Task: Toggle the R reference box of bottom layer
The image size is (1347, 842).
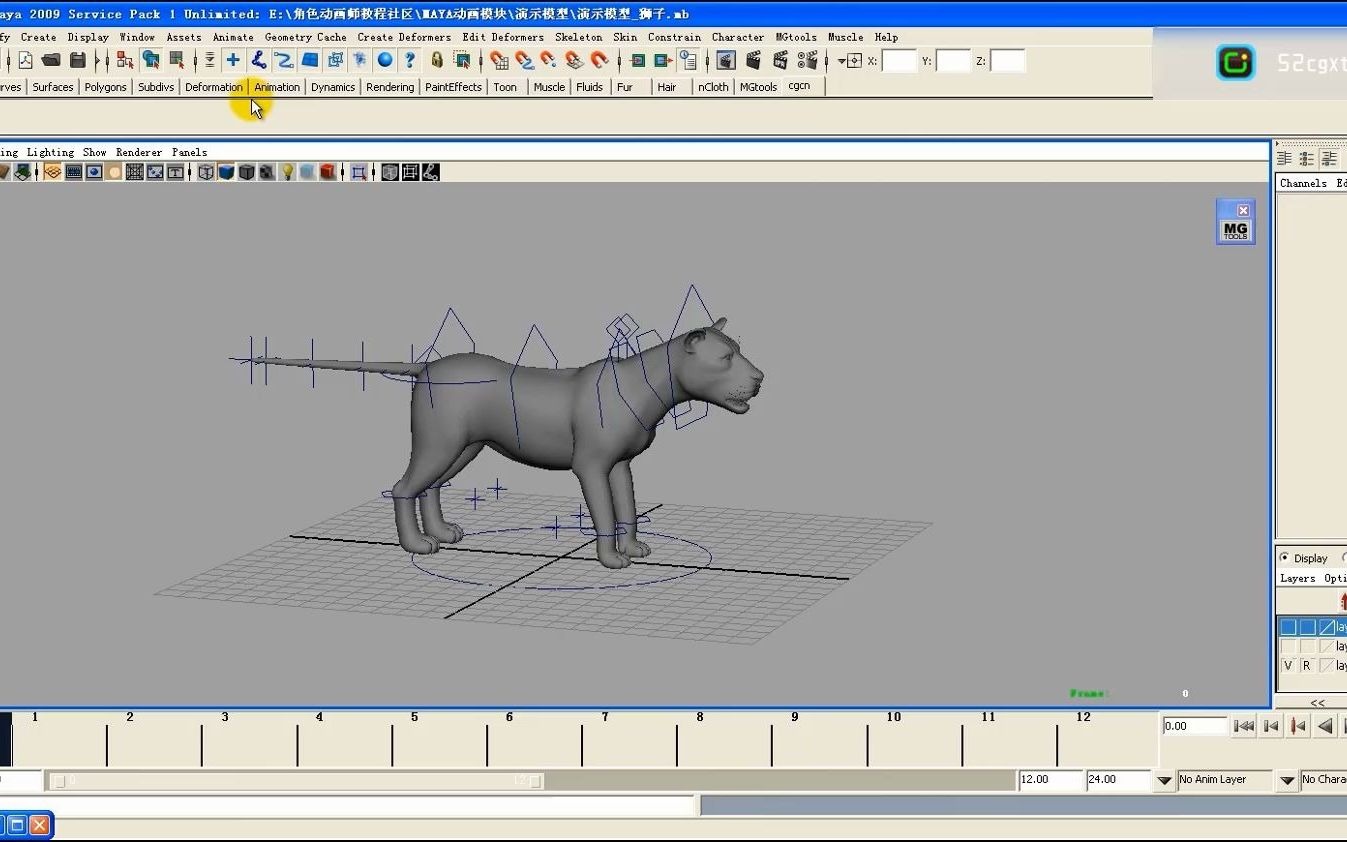Action: (x=1306, y=665)
